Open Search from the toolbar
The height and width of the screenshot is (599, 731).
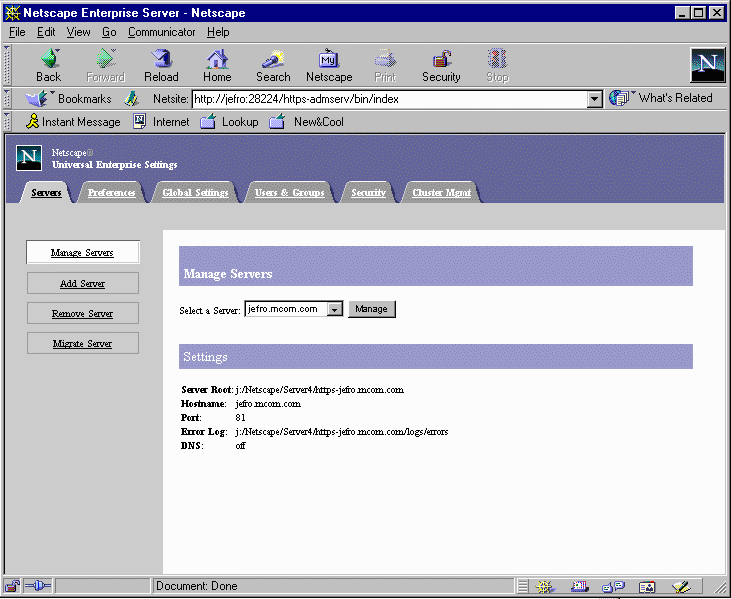point(273,65)
